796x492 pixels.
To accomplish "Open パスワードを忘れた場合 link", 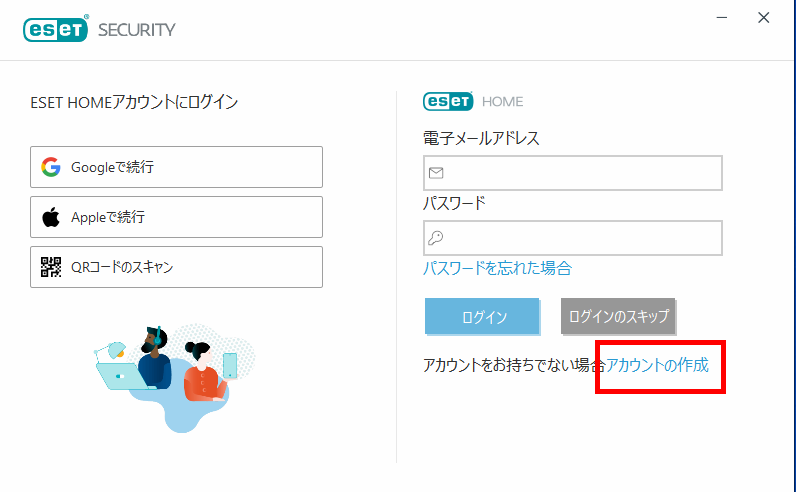I will point(498,268).
